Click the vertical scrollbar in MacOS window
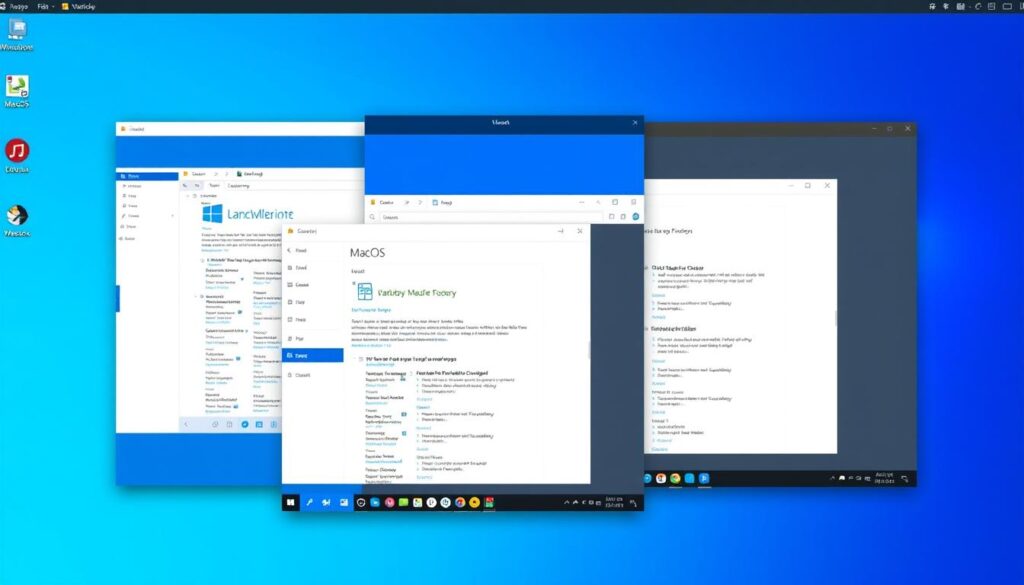The width and height of the screenshot is (1024, 585). [x=588, y=350]
